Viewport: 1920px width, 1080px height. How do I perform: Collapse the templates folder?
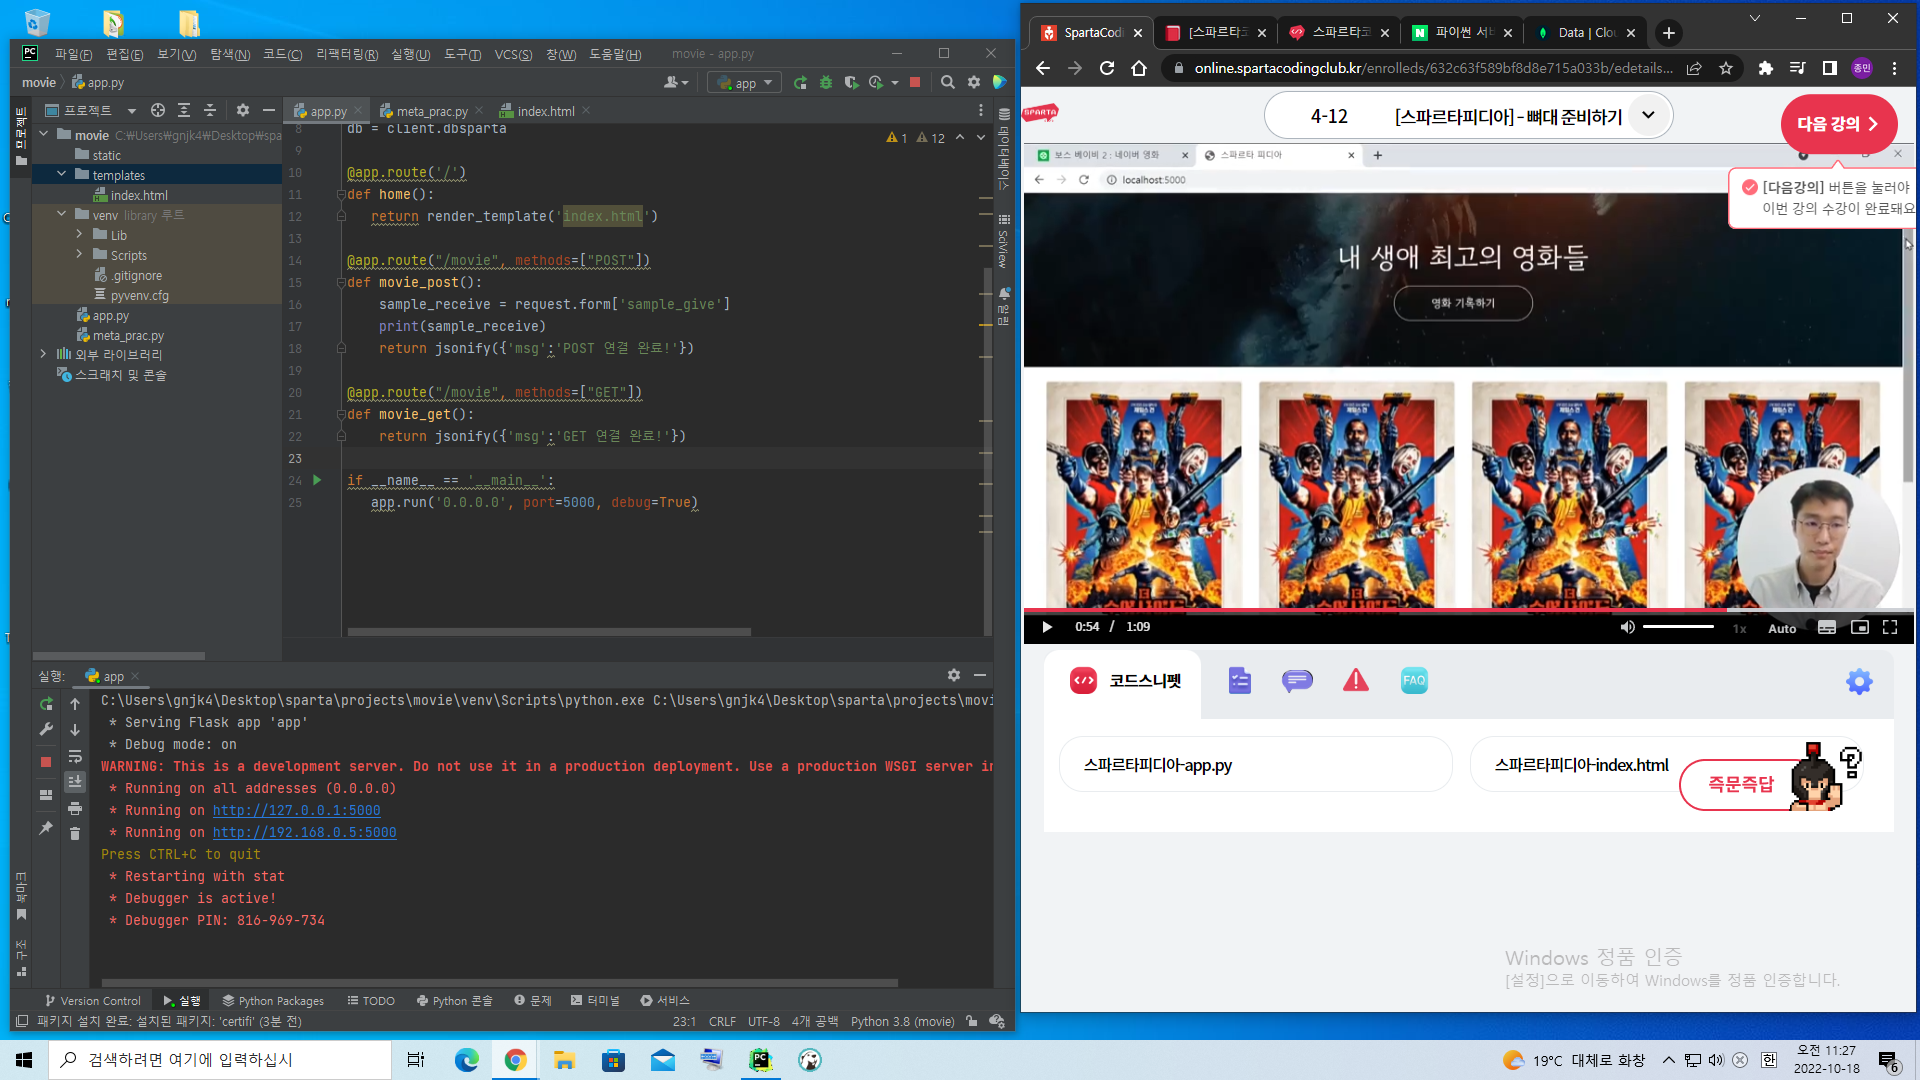pyautogui.click(x=62, y=174)
